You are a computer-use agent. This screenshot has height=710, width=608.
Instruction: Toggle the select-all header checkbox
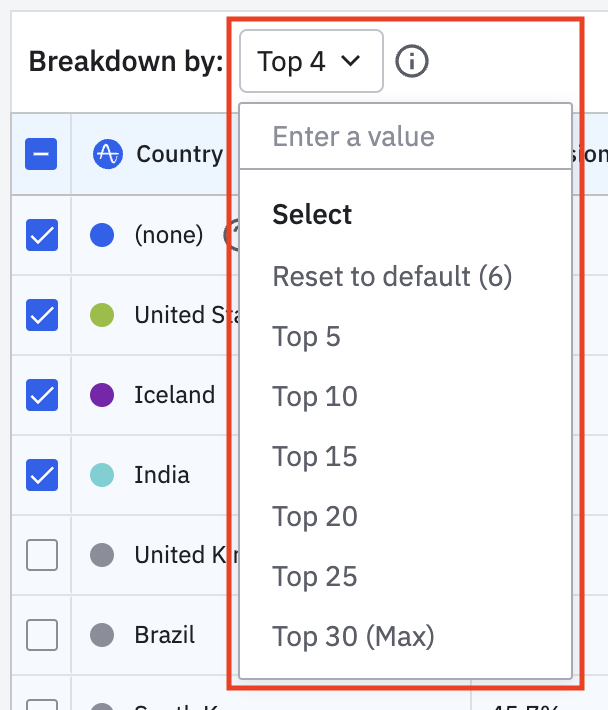[x=41, y=154]
